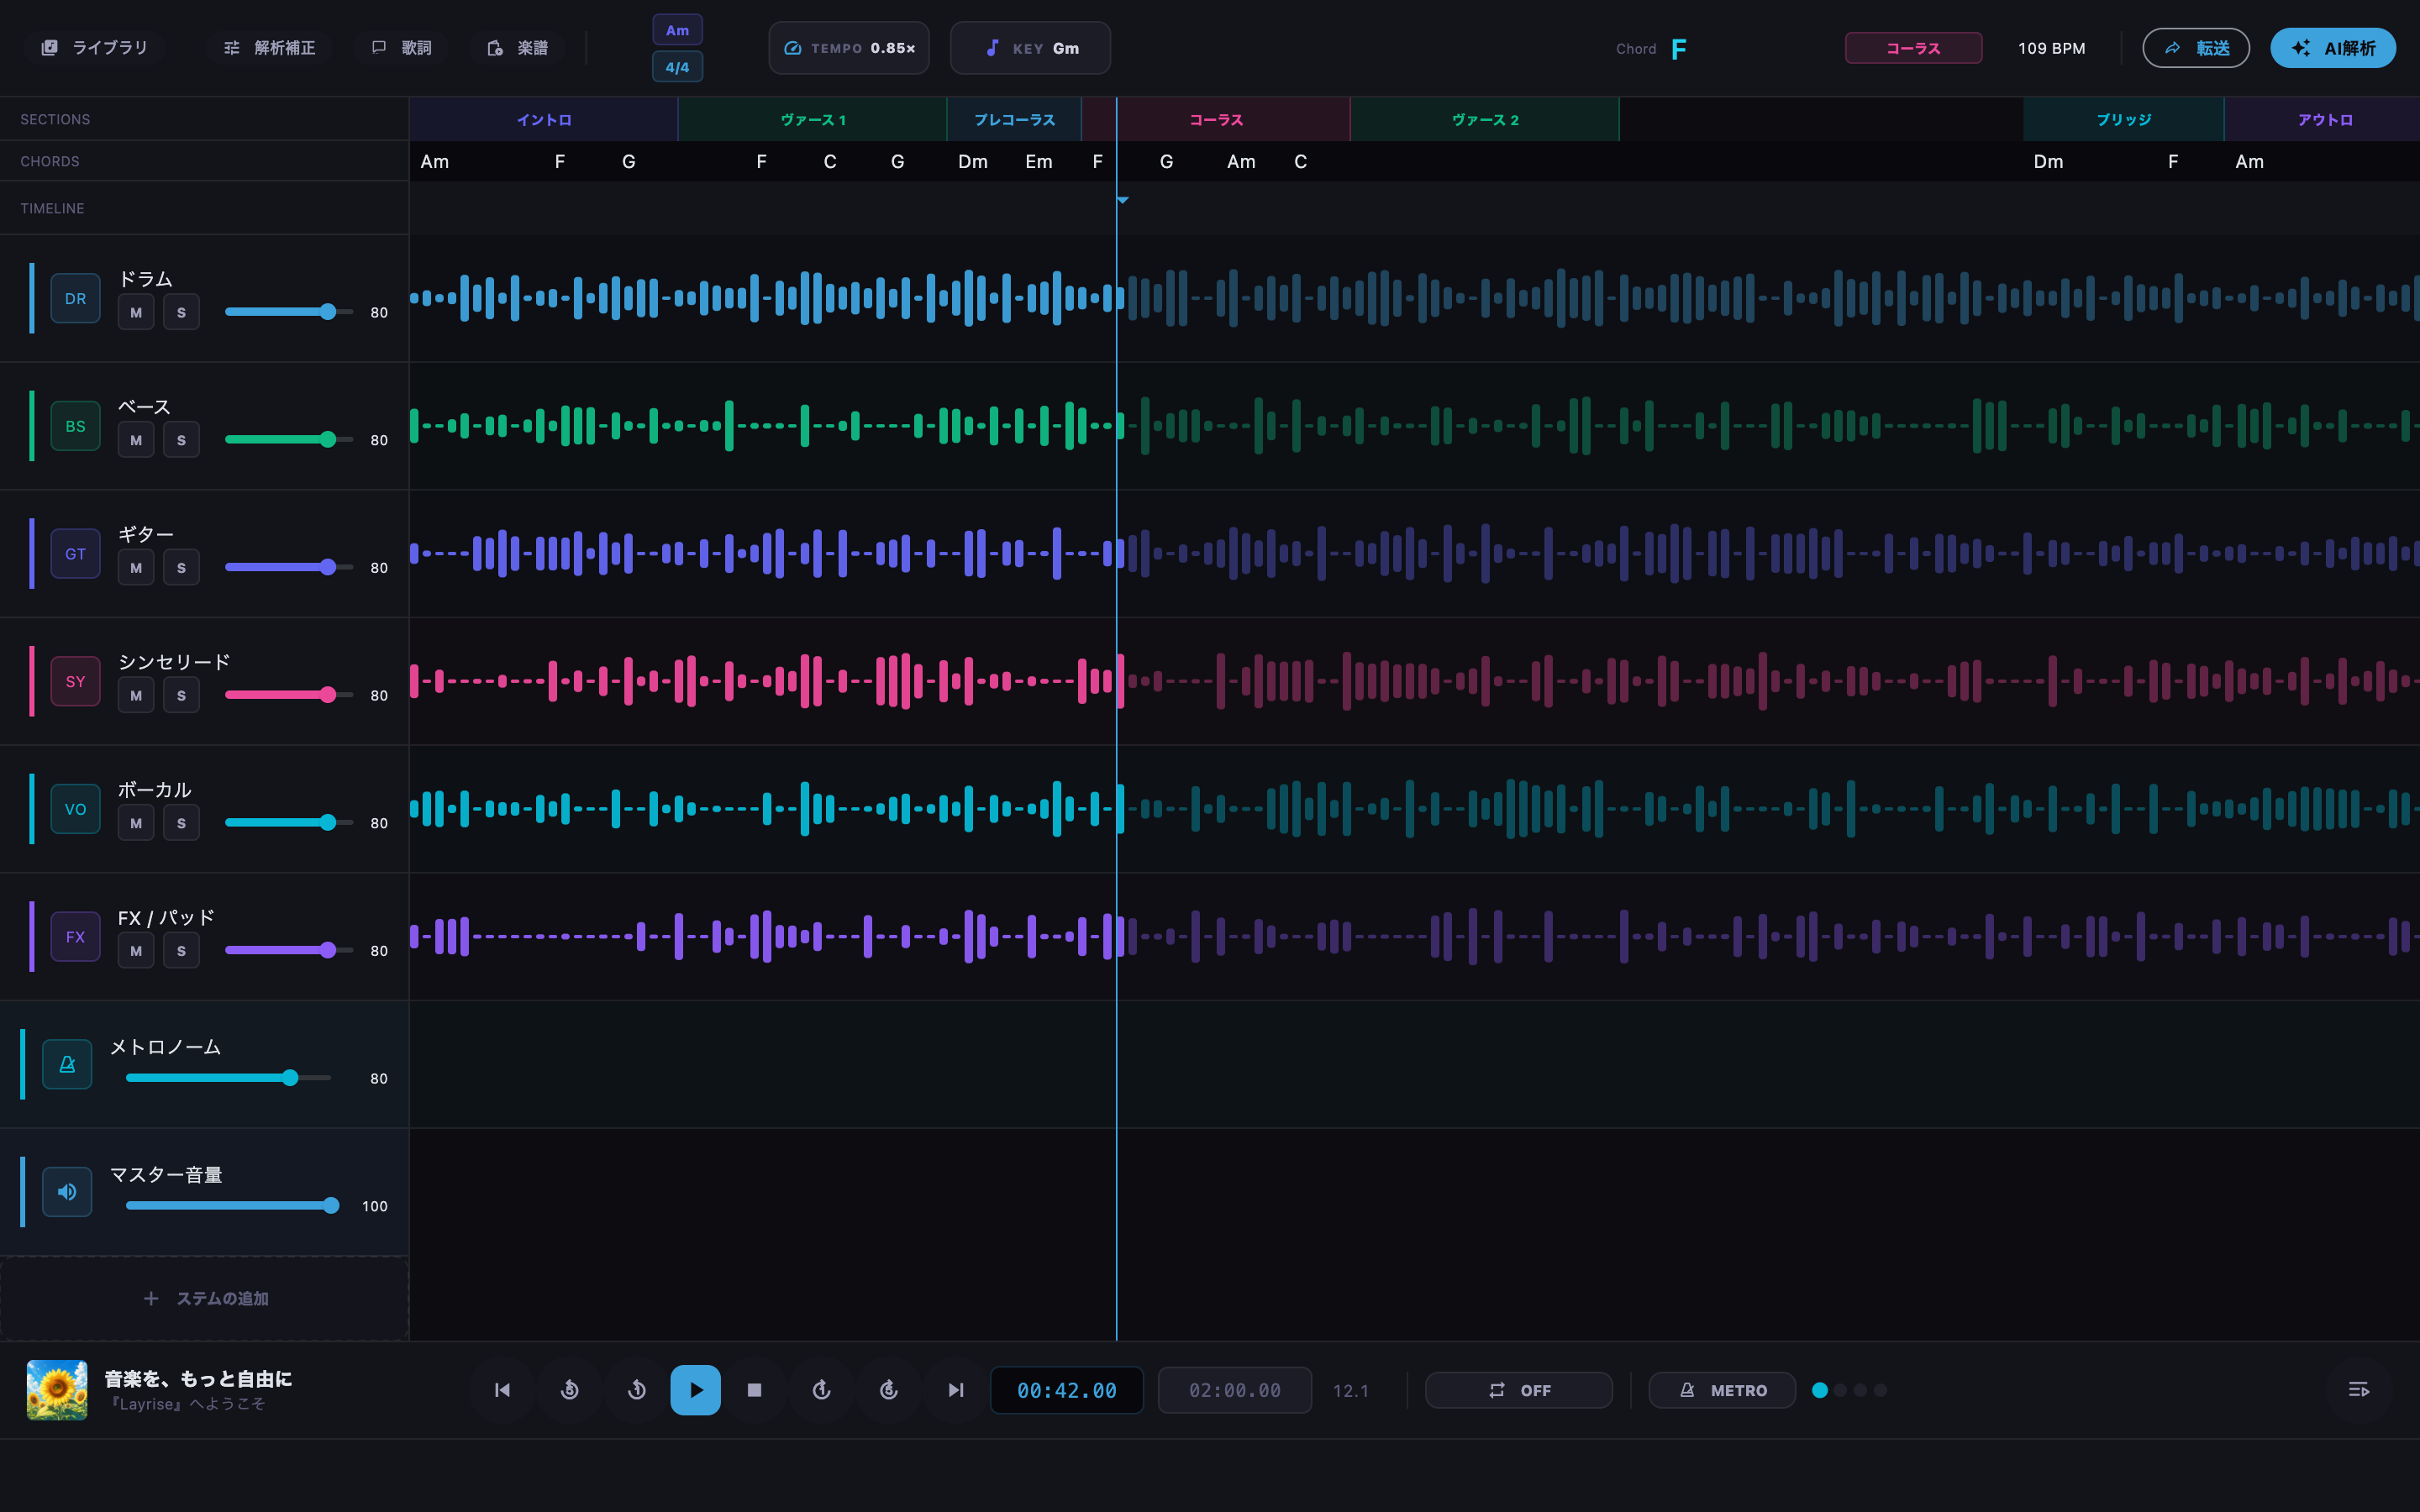Open the TEMPO 0.85× selector
This screenshot has height=1512, width=2420.
click(x=849, y=48)
